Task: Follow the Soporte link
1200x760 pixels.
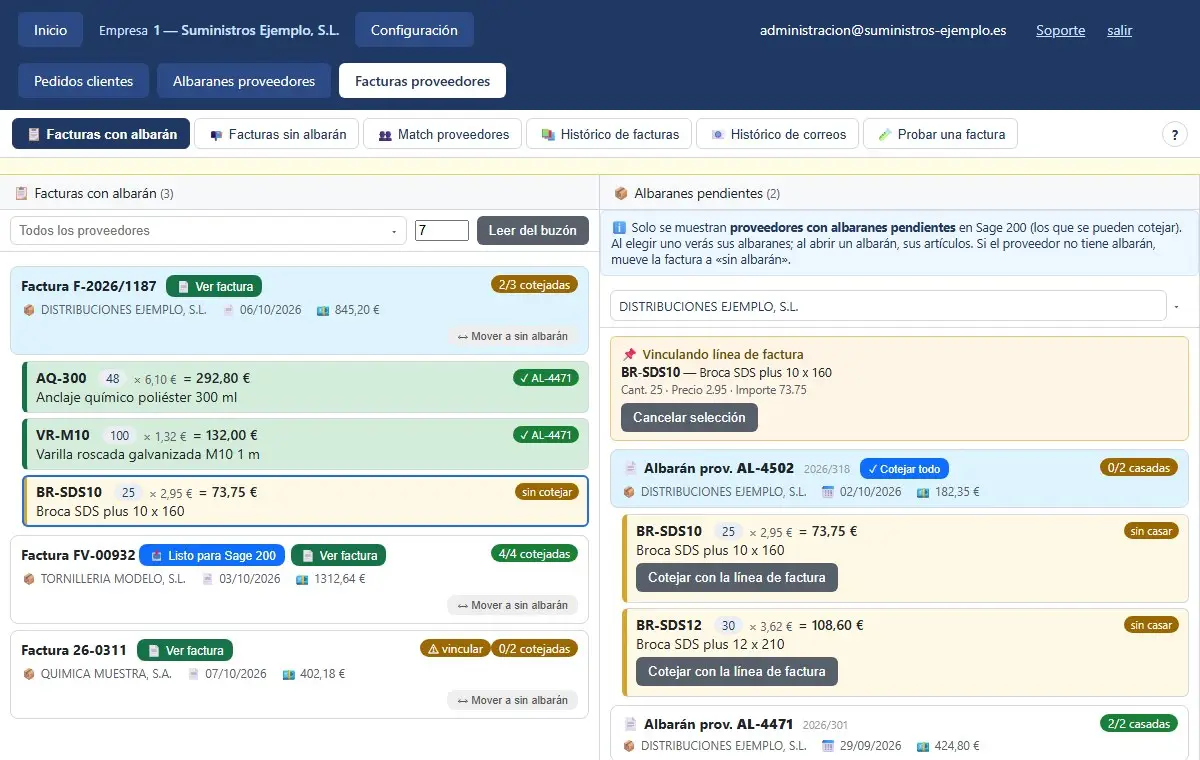Action: [1060, 30]
